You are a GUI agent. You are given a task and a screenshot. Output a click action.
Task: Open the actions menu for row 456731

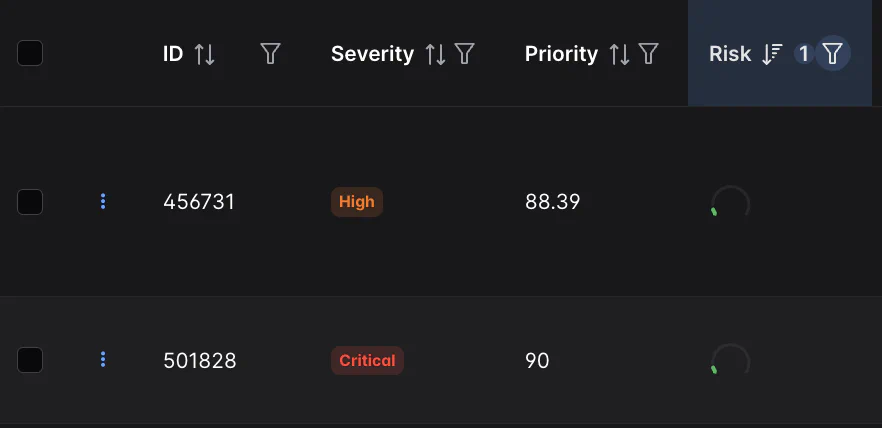pos(103,202)
